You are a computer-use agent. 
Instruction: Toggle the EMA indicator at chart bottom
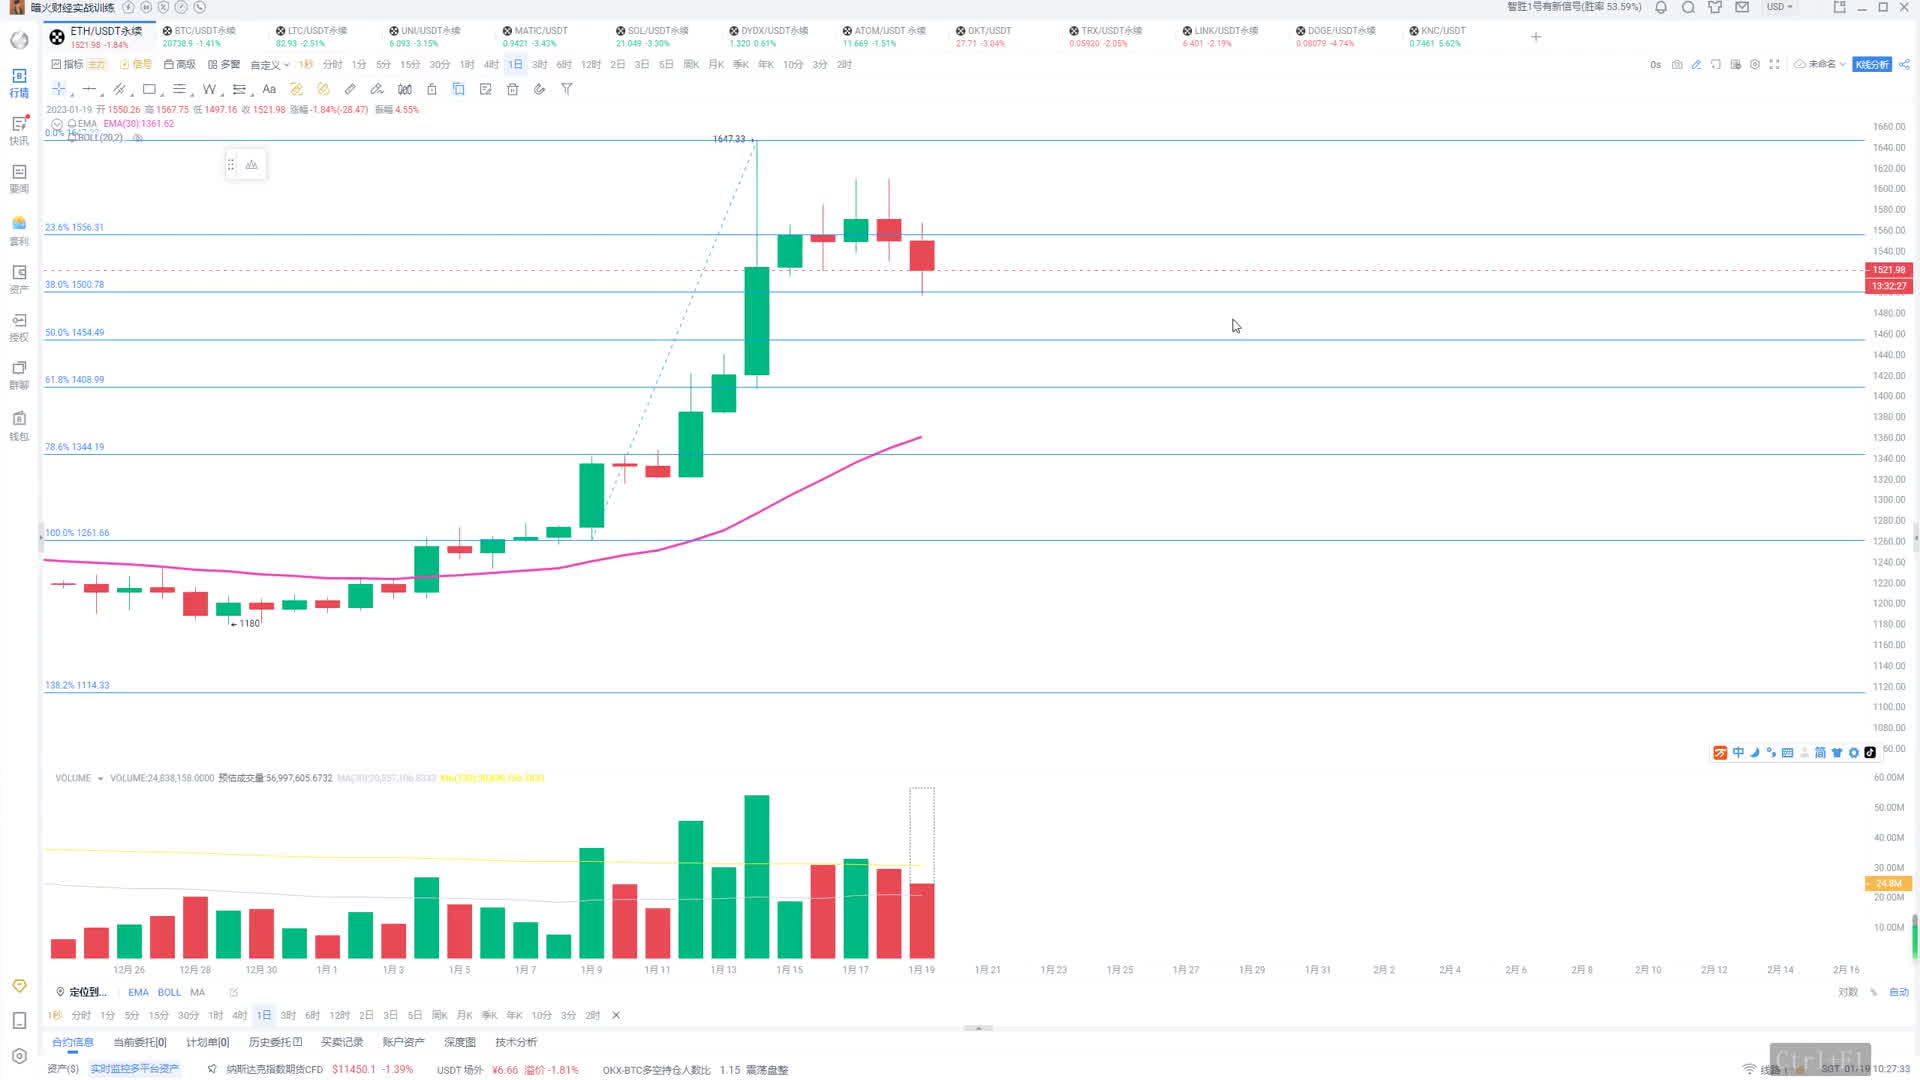[138, 993]
